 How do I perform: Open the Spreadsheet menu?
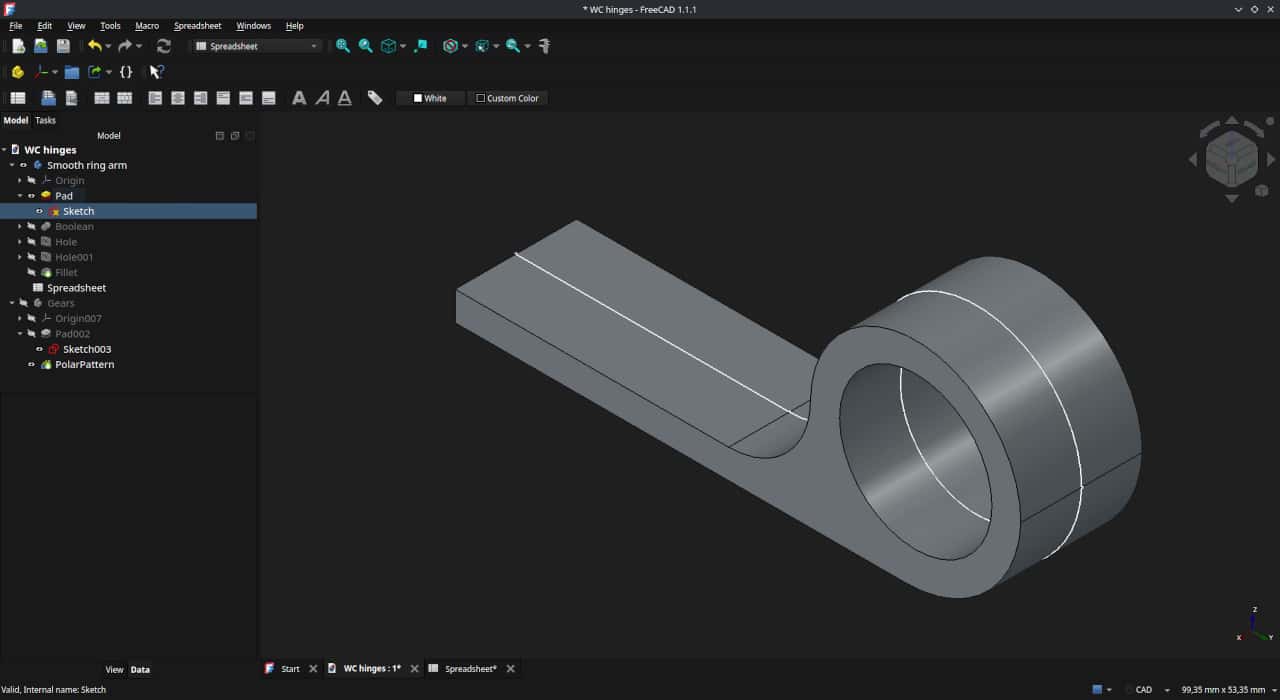pyautogui.click(x=198, y=26)
